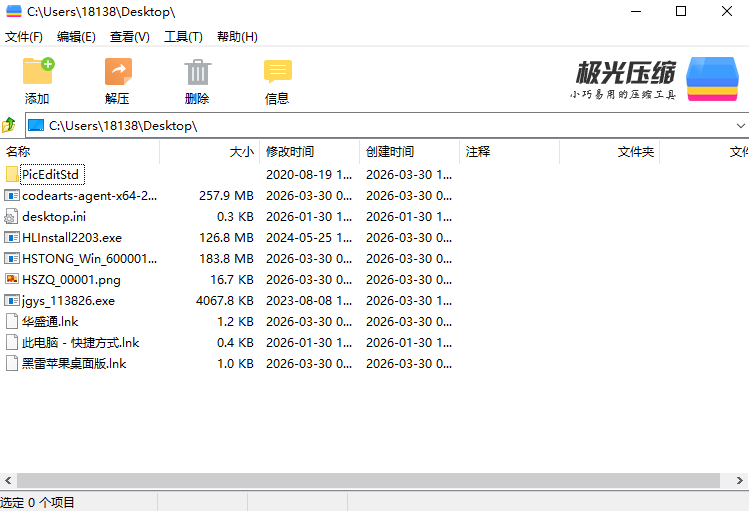Click the 4067.8 KB size cell
The image size is (749, 511).
(225, 300)
